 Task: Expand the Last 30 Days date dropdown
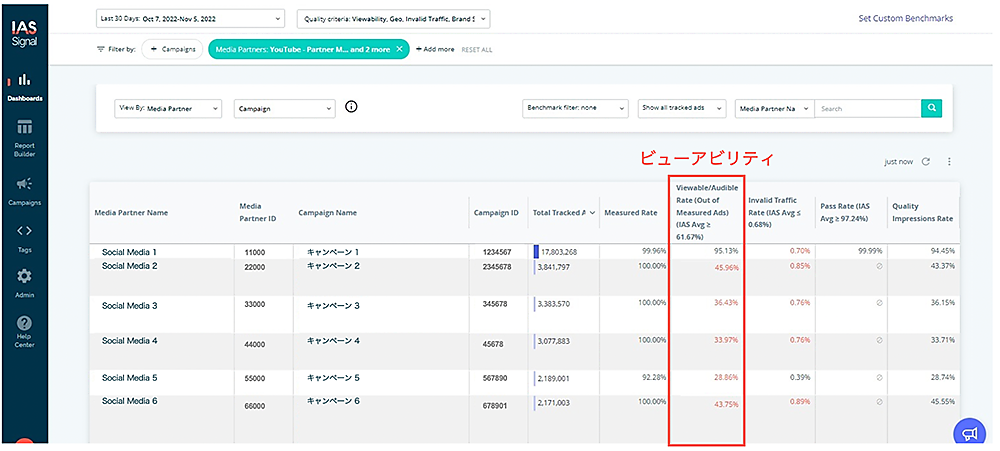point(190,18)
